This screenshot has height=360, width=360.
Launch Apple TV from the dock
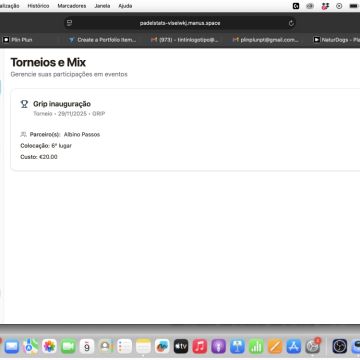(181, 346)
